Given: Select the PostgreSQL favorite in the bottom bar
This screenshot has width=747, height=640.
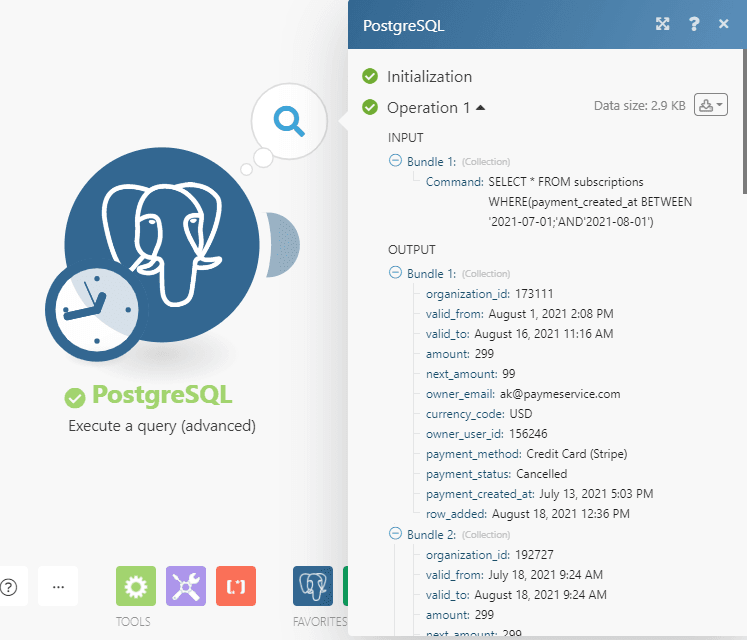Looking at the screenshot, I should [312, 586].
